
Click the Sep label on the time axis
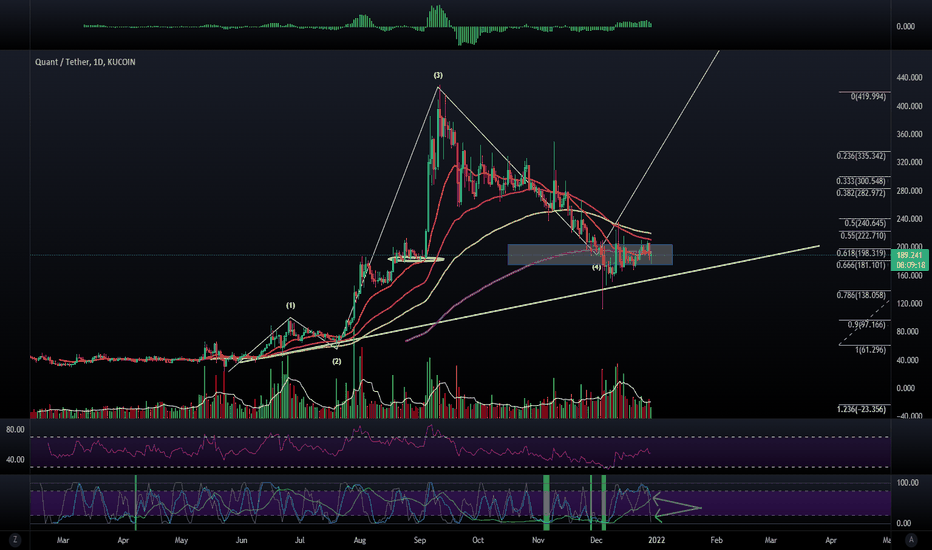[x=420, y=540]
